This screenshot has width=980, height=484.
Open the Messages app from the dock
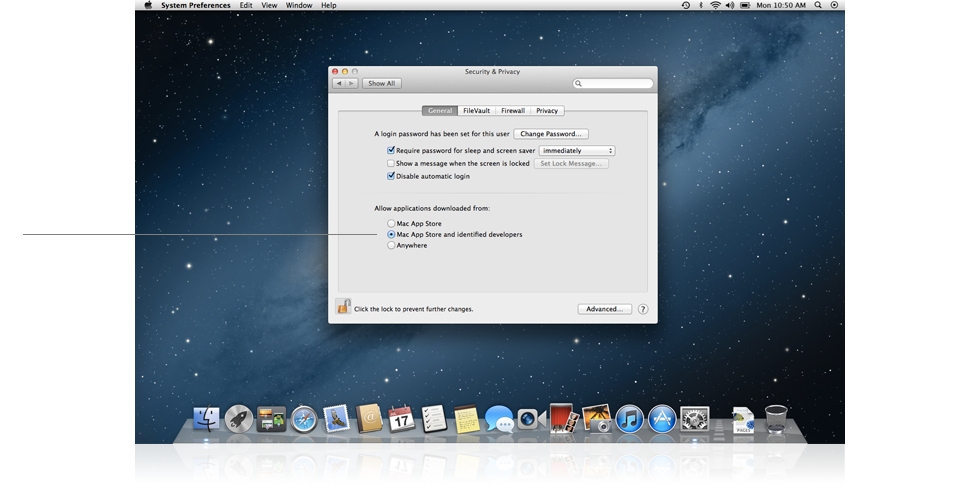click(x=498, y=419)
